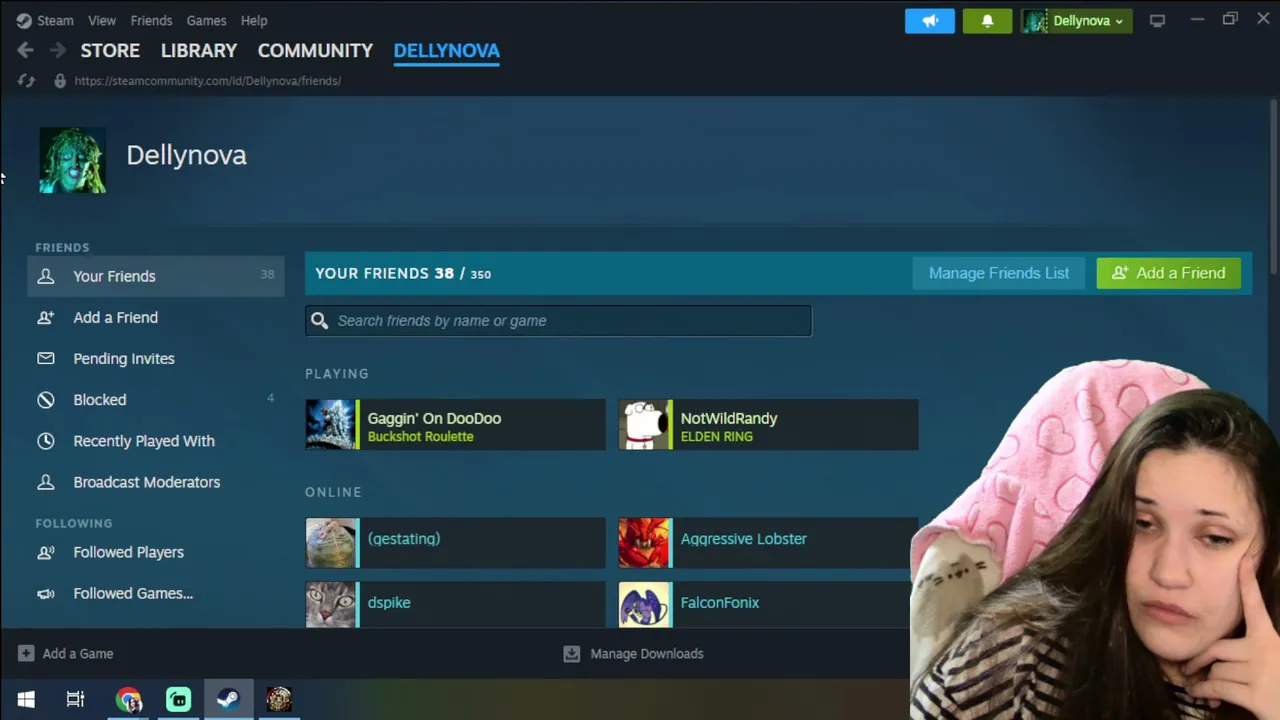Click the Broadcast Moderators person icon
1280x720 pixels.
pos(46,482)
